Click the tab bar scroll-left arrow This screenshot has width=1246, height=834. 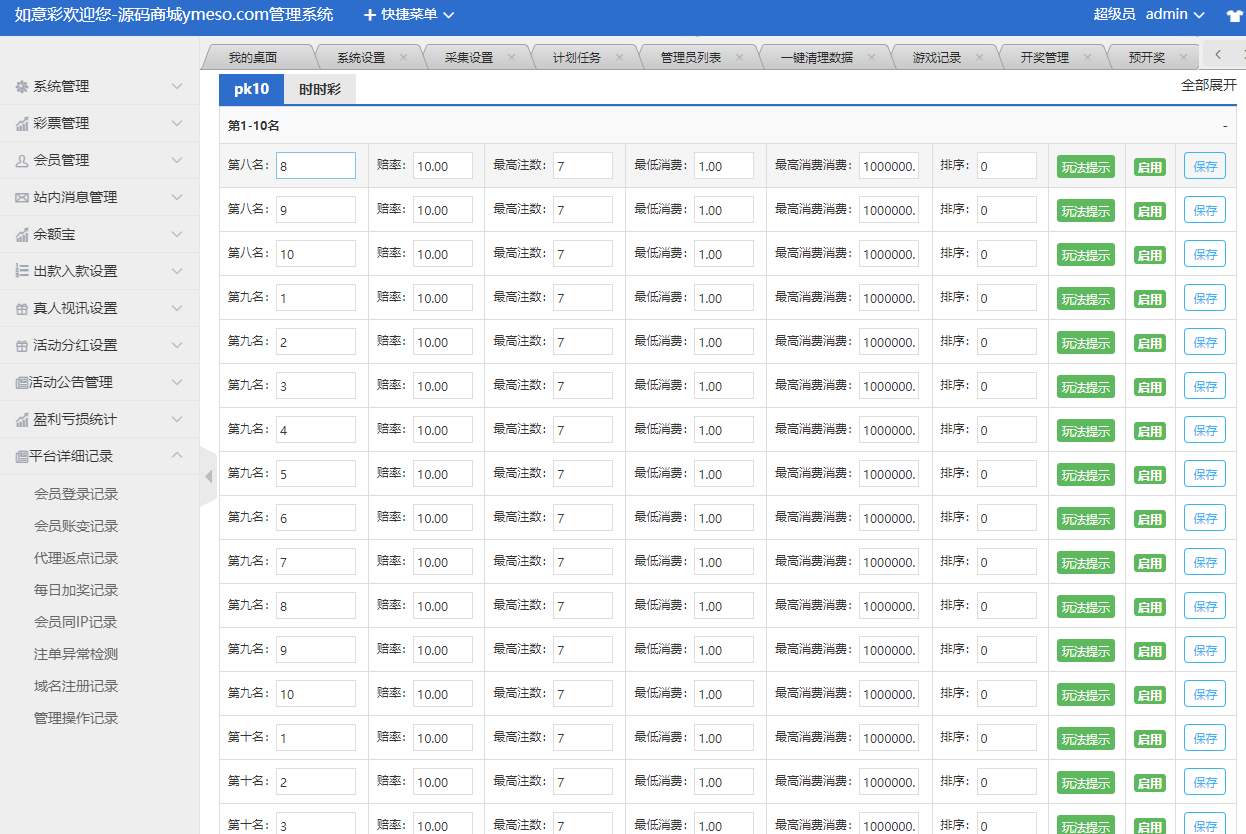1218,55
